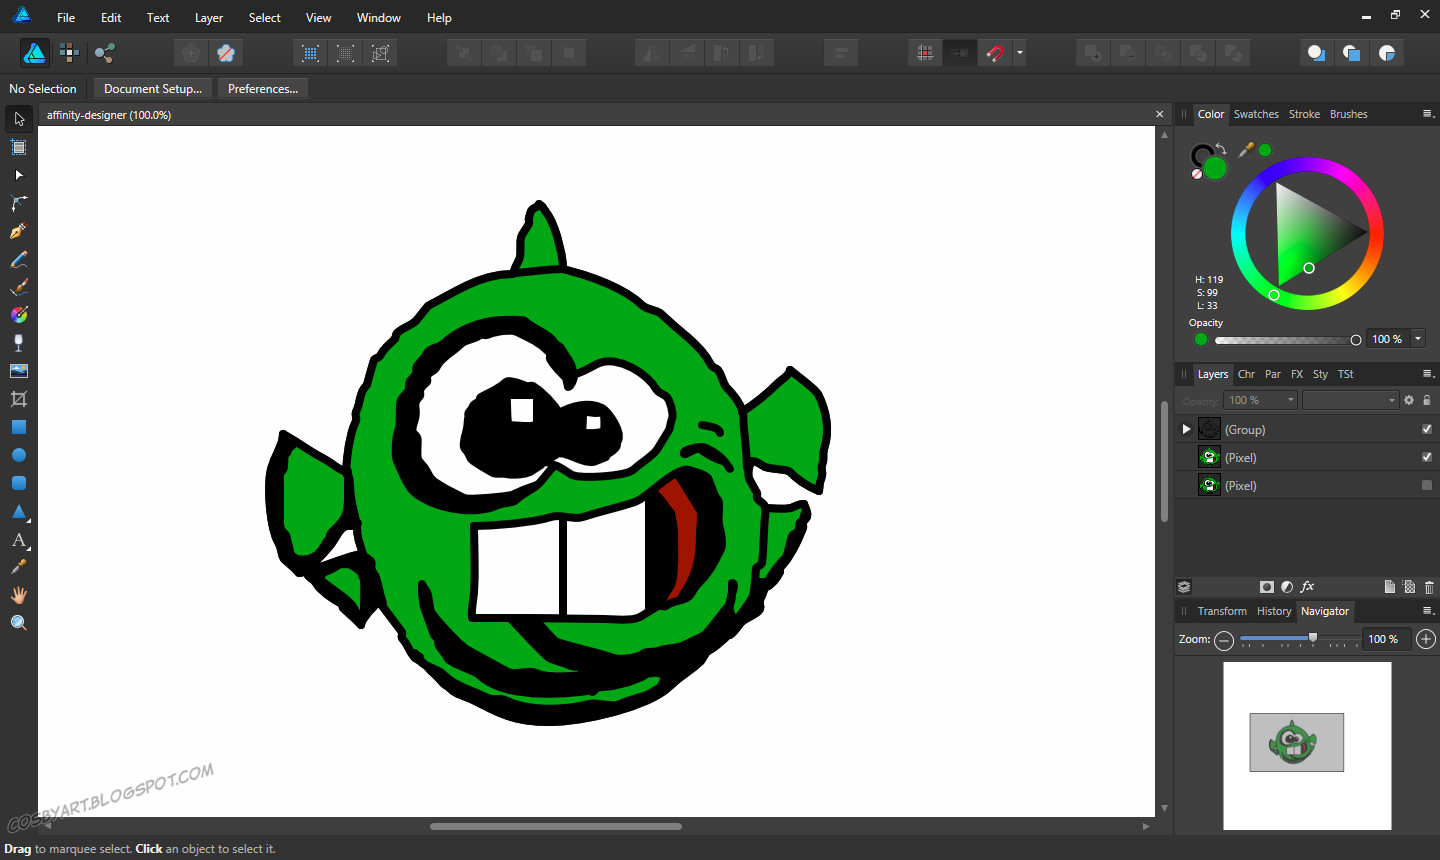
Task: Pick the Zoom magnifier tool
Action: coord(18,623)
